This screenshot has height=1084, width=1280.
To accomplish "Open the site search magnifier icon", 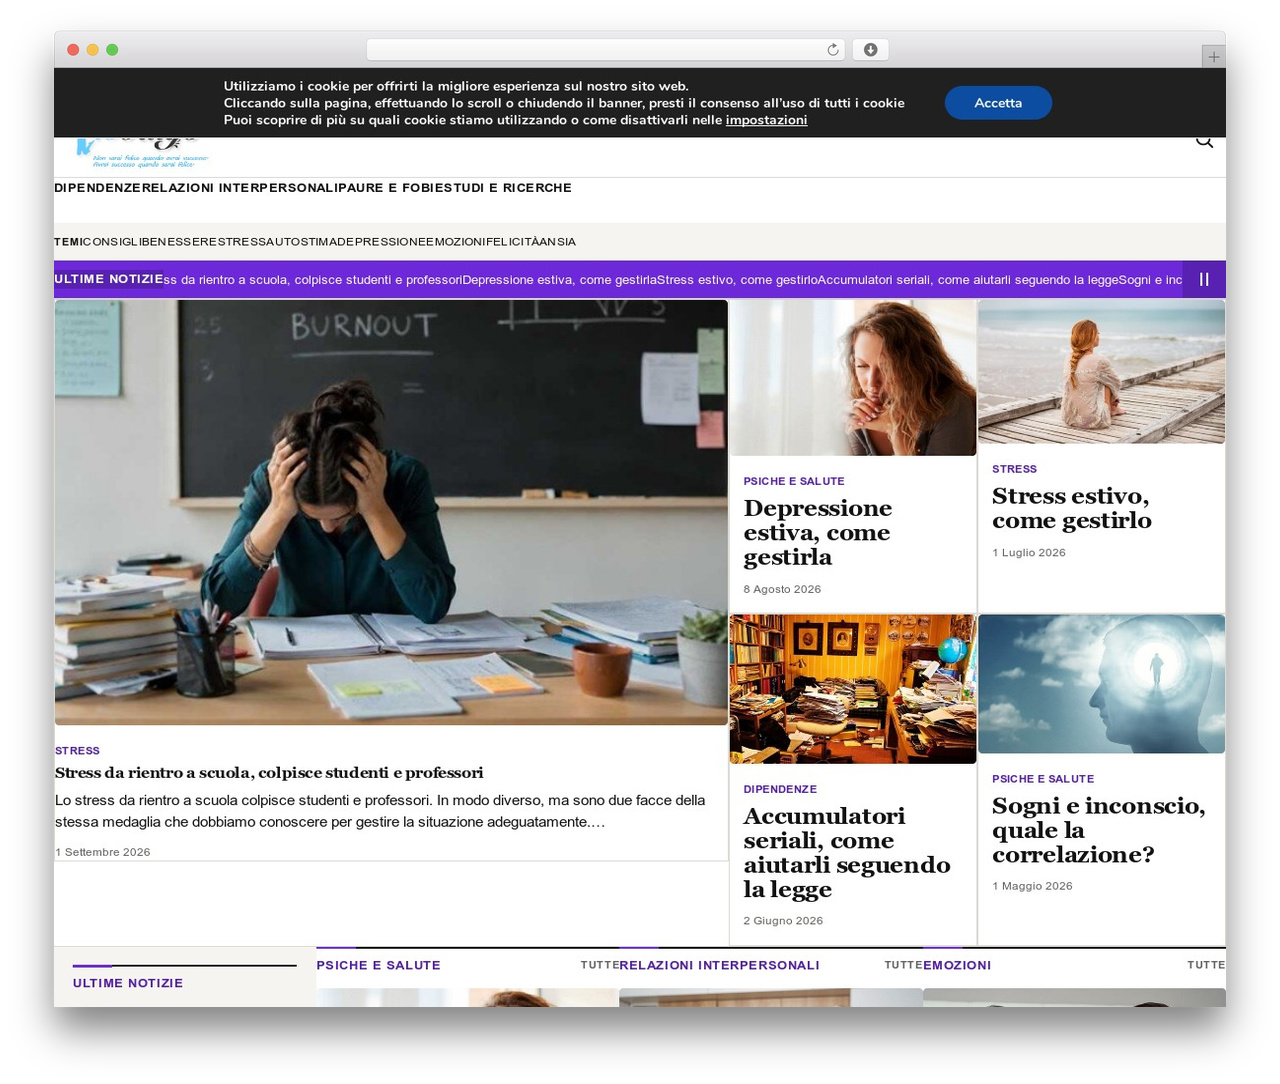I will point(1204,142).
